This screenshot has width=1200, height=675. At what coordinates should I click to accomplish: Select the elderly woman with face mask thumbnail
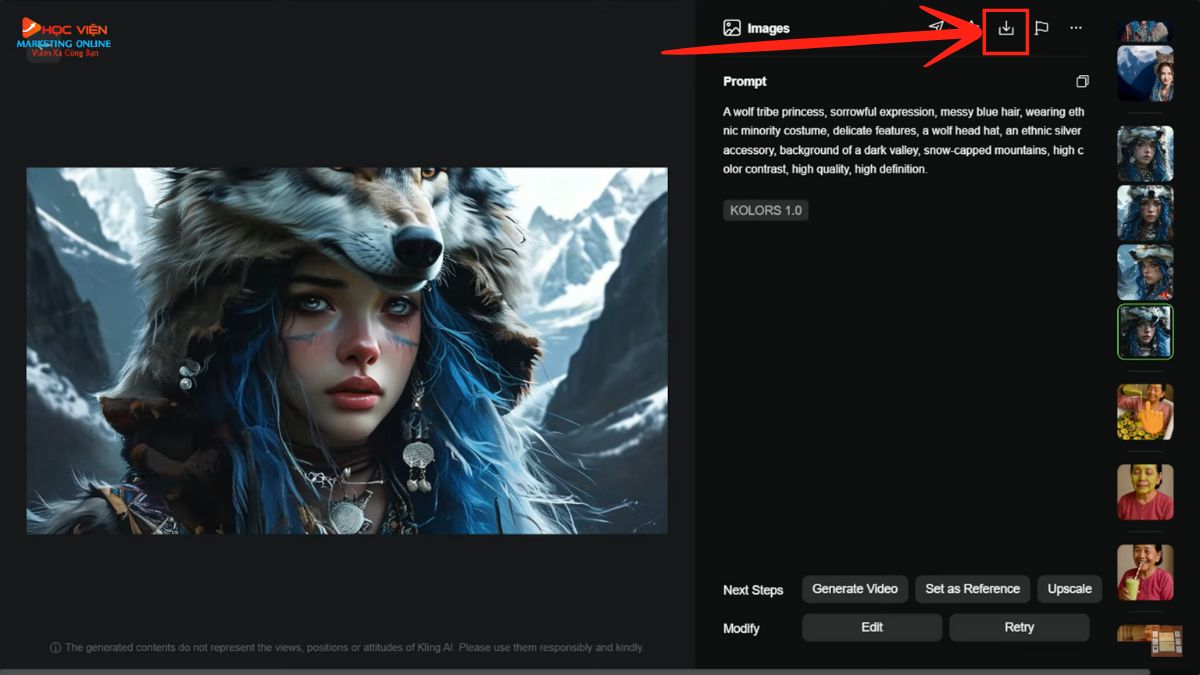click(x=1145, y=492)
